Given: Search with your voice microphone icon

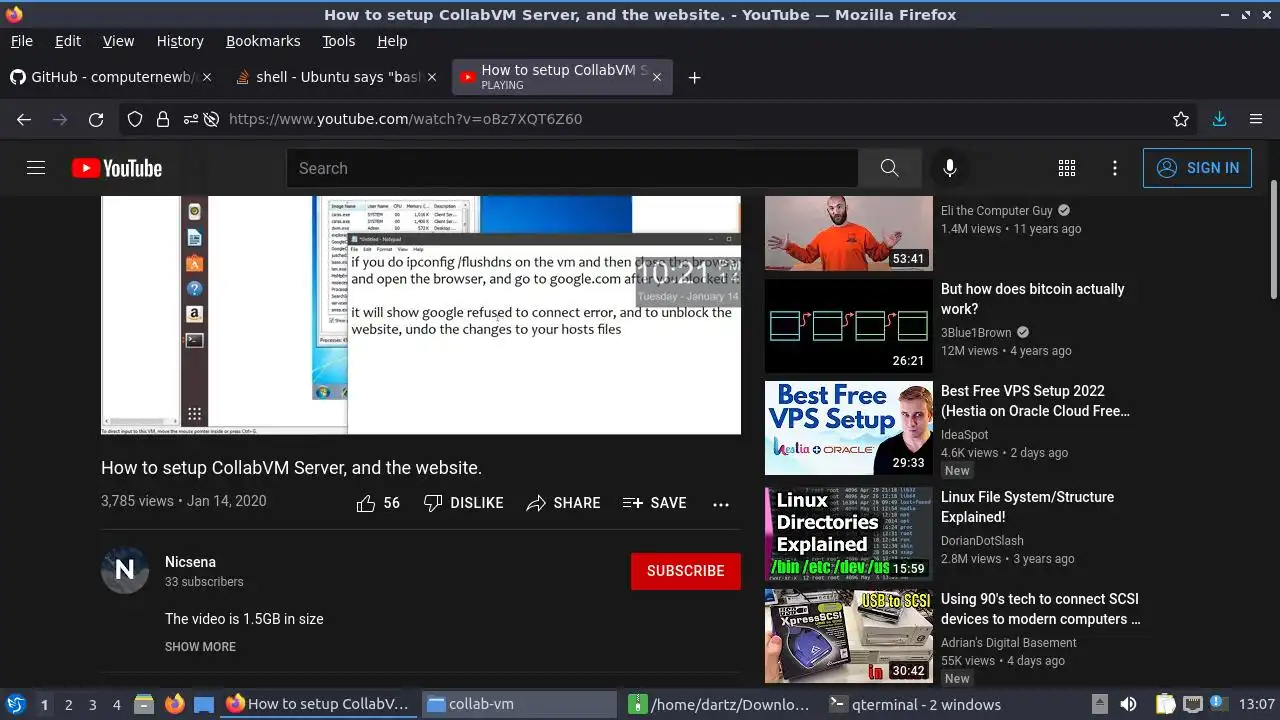Looking at the screenshot, I should (x=950, y=168).
